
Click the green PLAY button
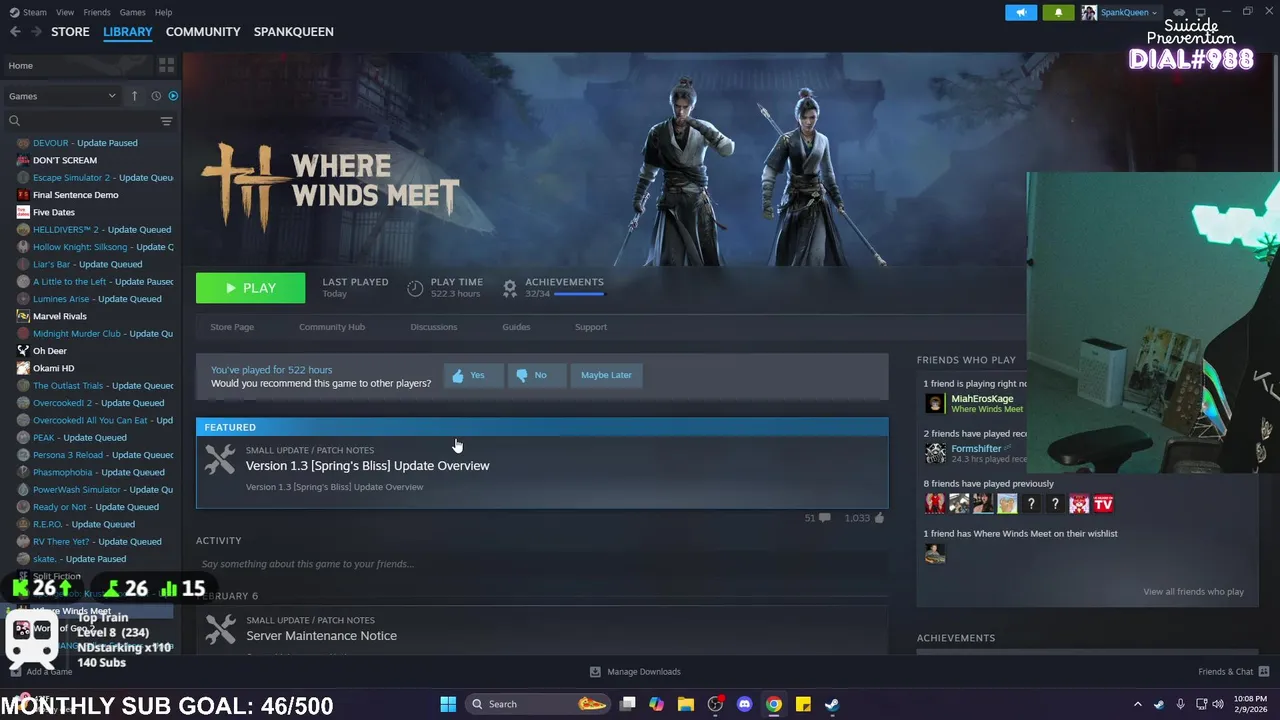pos(250,288)
